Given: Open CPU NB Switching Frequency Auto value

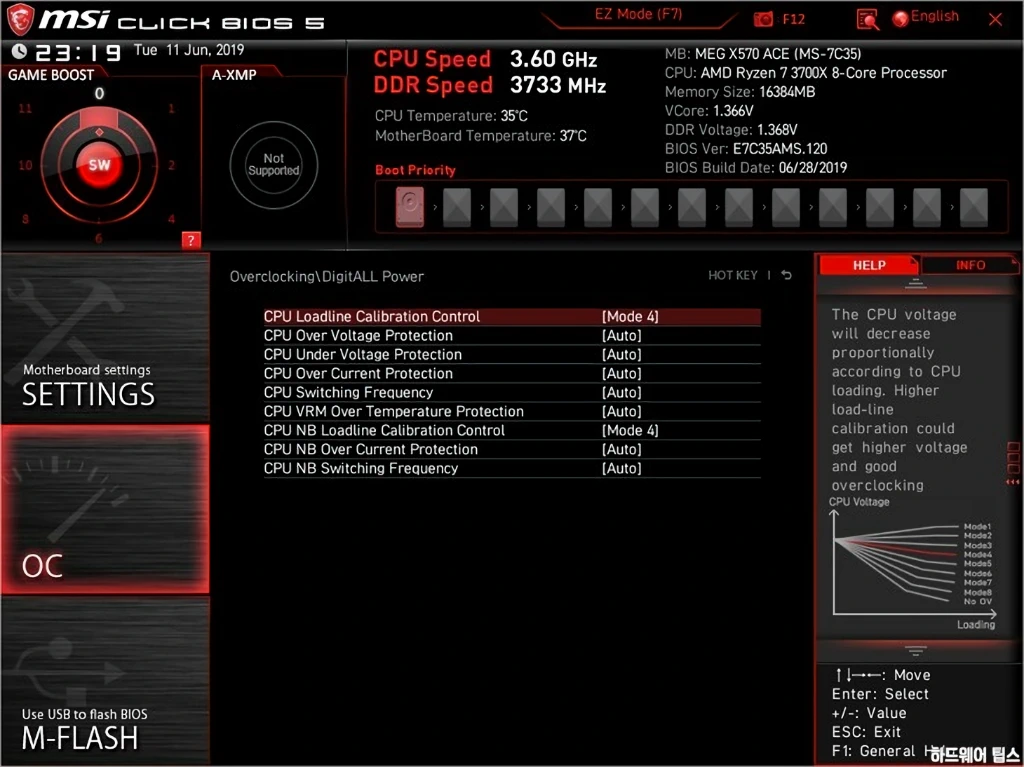Looking at the screenshot, I should pyautogui.click(x=622, y=468).
